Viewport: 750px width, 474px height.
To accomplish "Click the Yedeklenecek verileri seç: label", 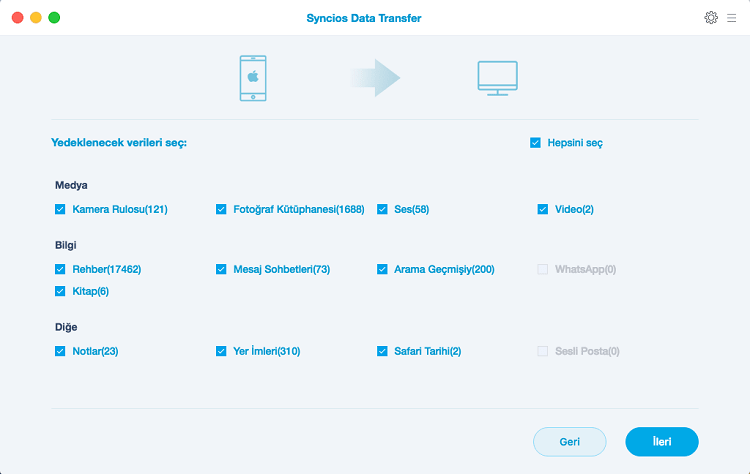I will point(119,143).
